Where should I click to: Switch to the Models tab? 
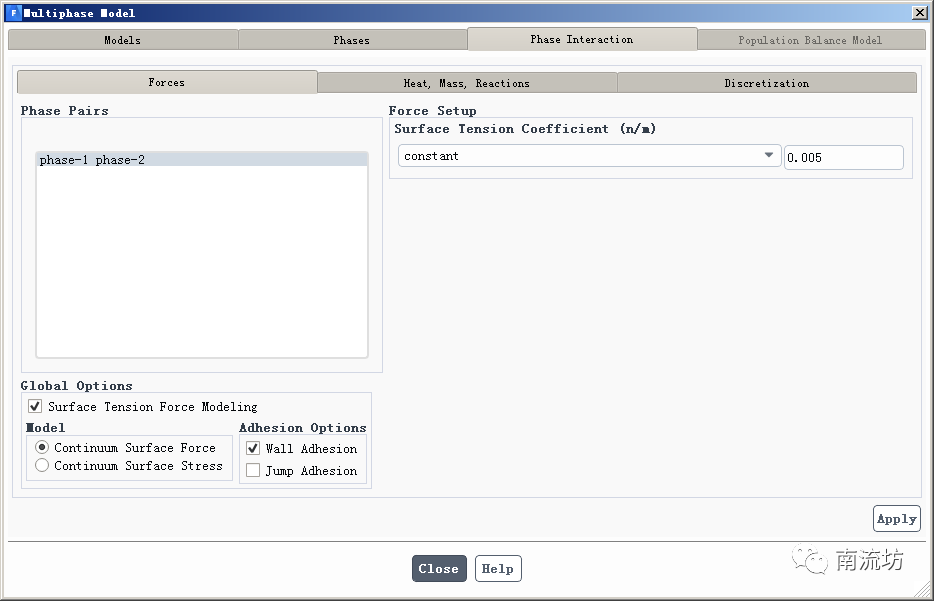pos(123,40)
